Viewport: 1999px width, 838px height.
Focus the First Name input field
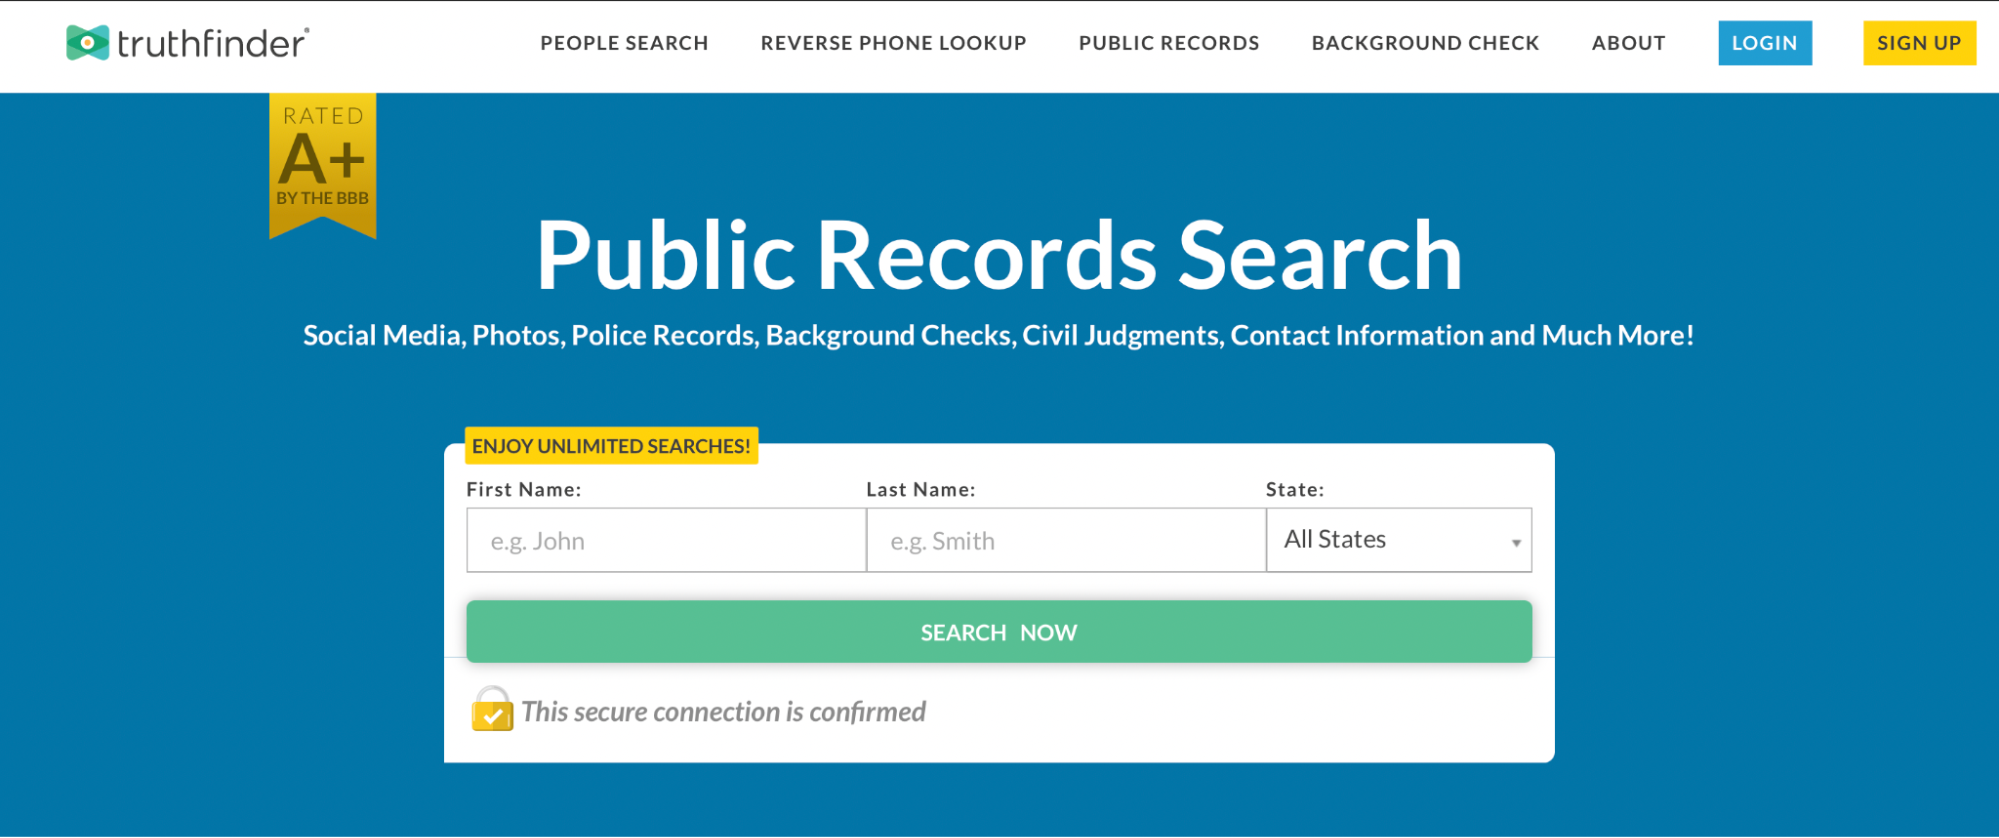tap(666, 540)
